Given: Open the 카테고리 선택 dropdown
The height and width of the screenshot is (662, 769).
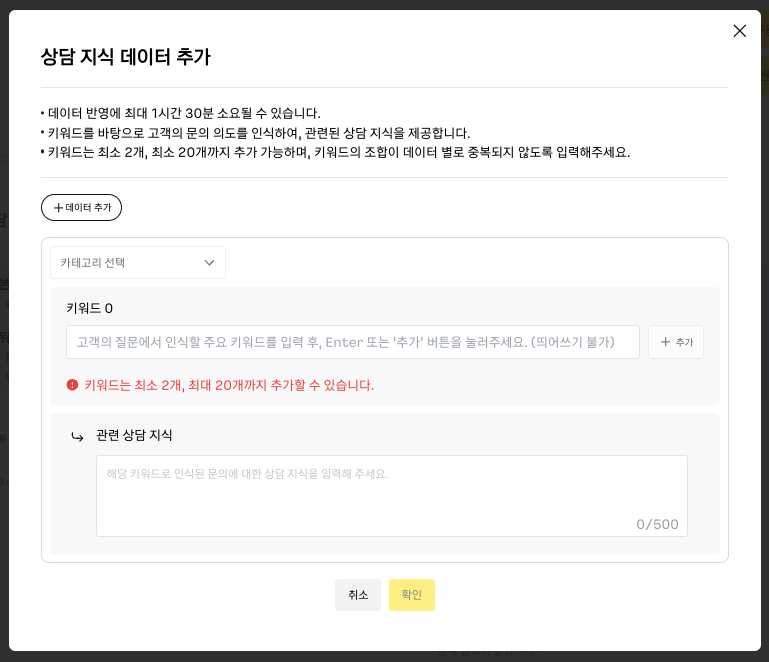Looking at the screenshot, I should [x=137, y=263].
